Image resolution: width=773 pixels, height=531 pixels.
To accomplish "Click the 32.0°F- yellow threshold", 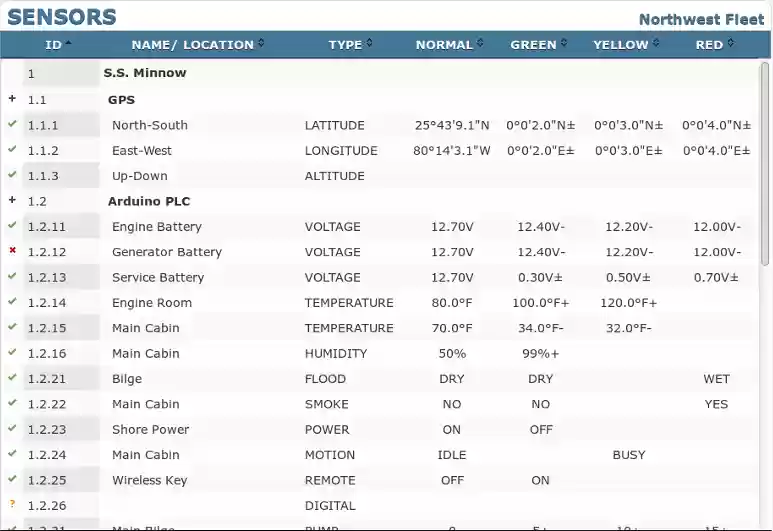I will click(629, 328).
